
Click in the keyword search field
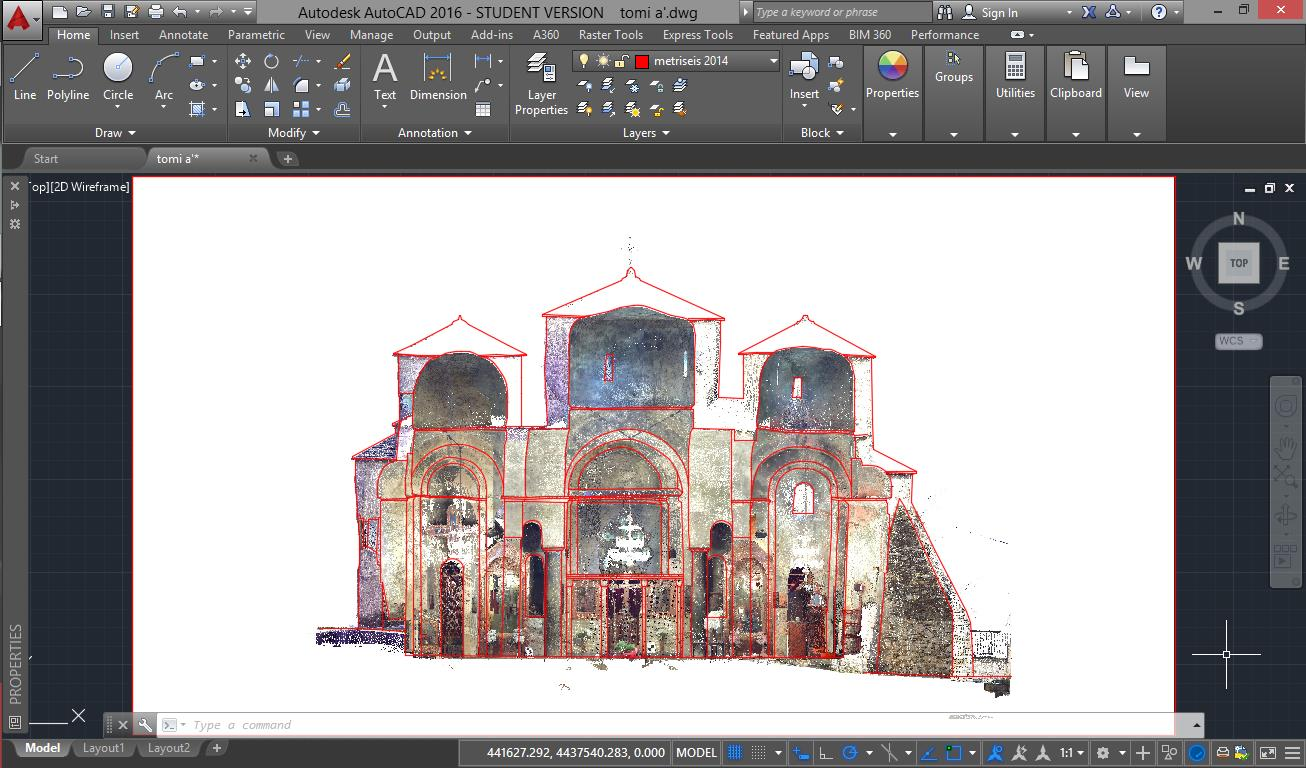point(840,12)
